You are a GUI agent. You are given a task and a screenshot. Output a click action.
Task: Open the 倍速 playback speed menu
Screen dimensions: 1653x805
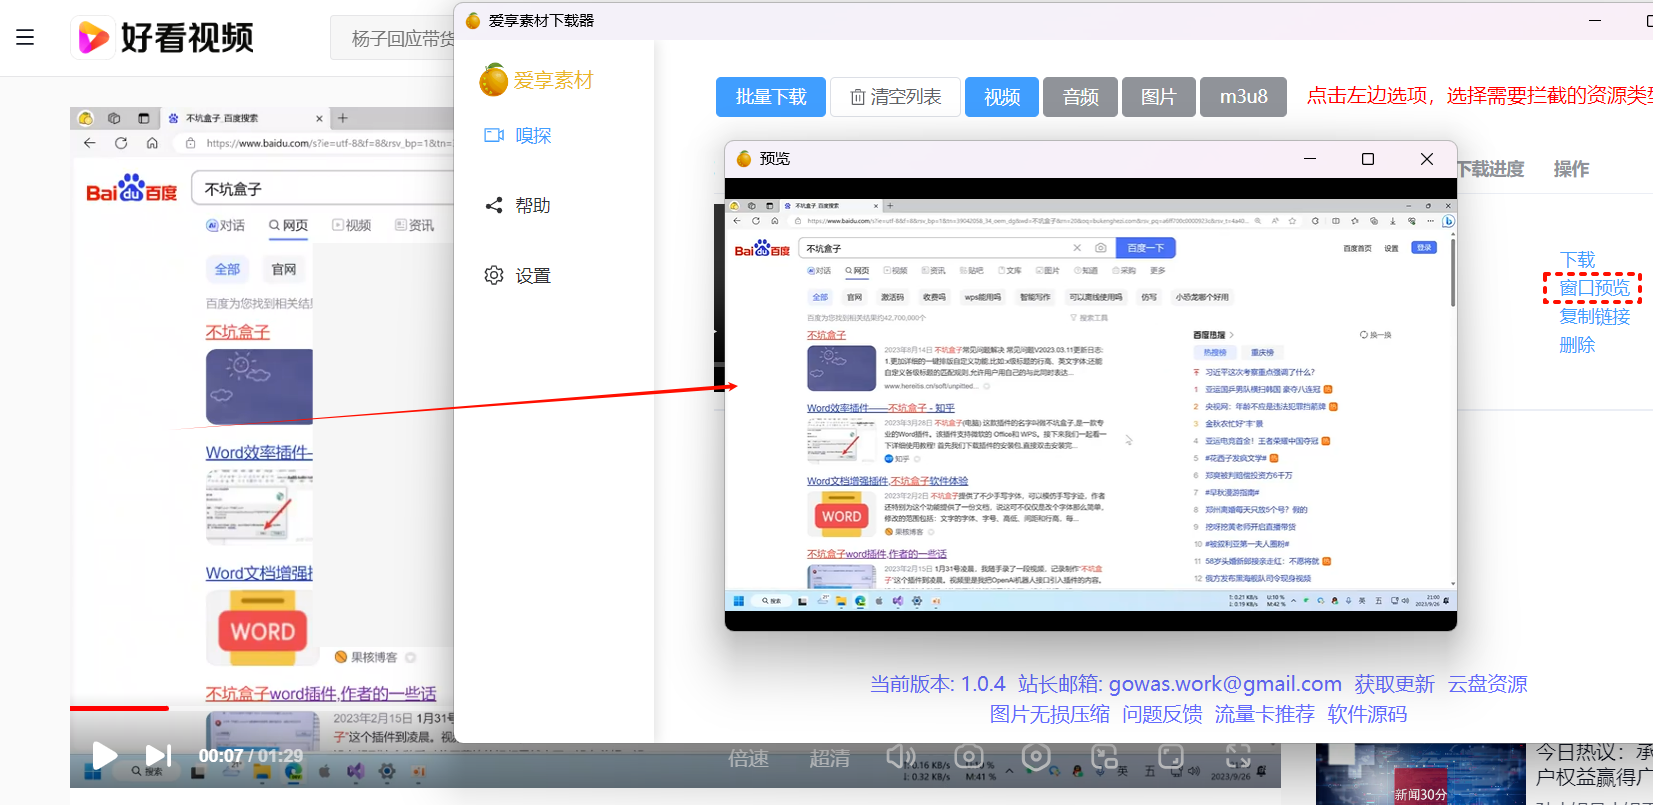tap(748, 758)
